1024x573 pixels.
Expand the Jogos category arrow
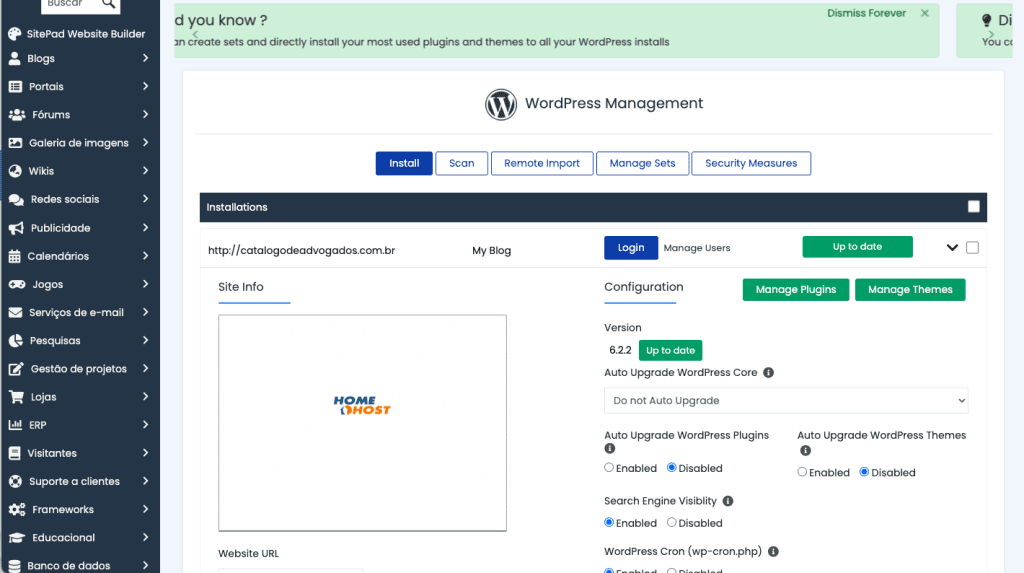pyautogui.click(x=145, y=284)
